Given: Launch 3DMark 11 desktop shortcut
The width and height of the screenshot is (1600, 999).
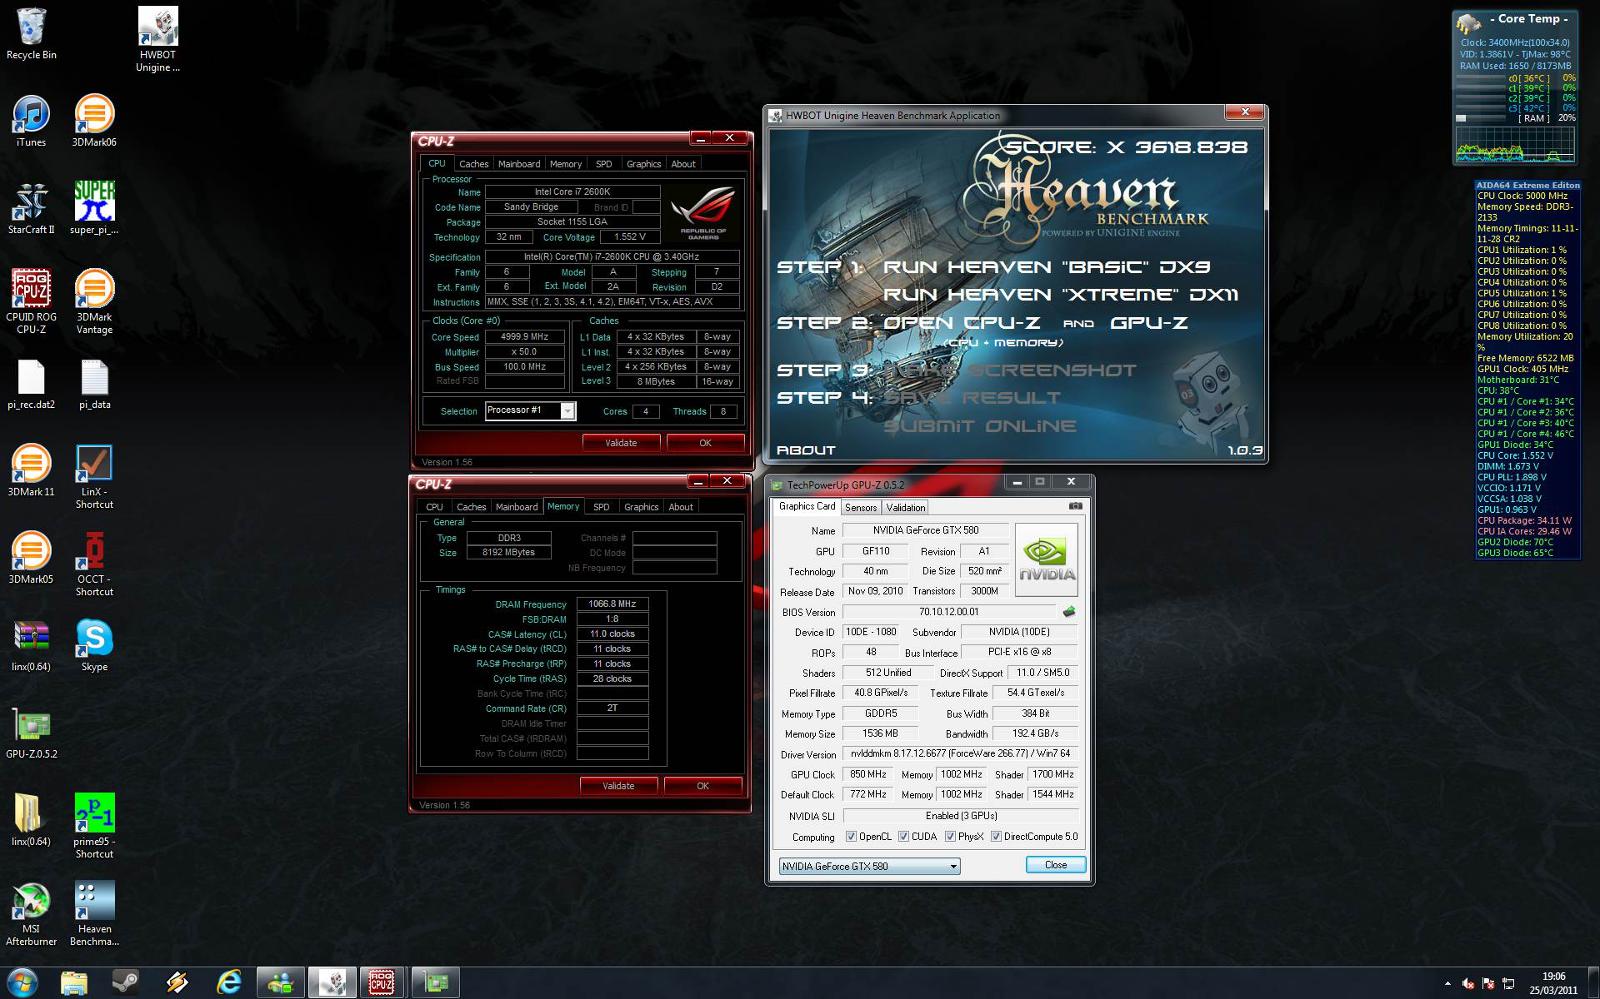Looking at the screenshot, I should (x=31, y=470).
